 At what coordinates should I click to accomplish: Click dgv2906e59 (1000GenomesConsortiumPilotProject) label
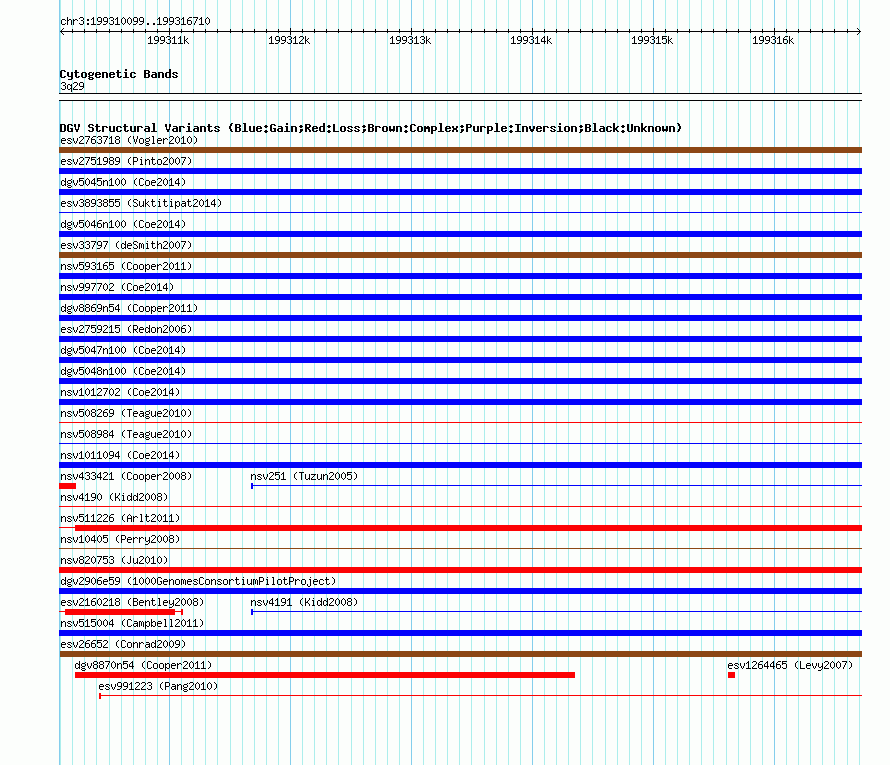point(198,581)
